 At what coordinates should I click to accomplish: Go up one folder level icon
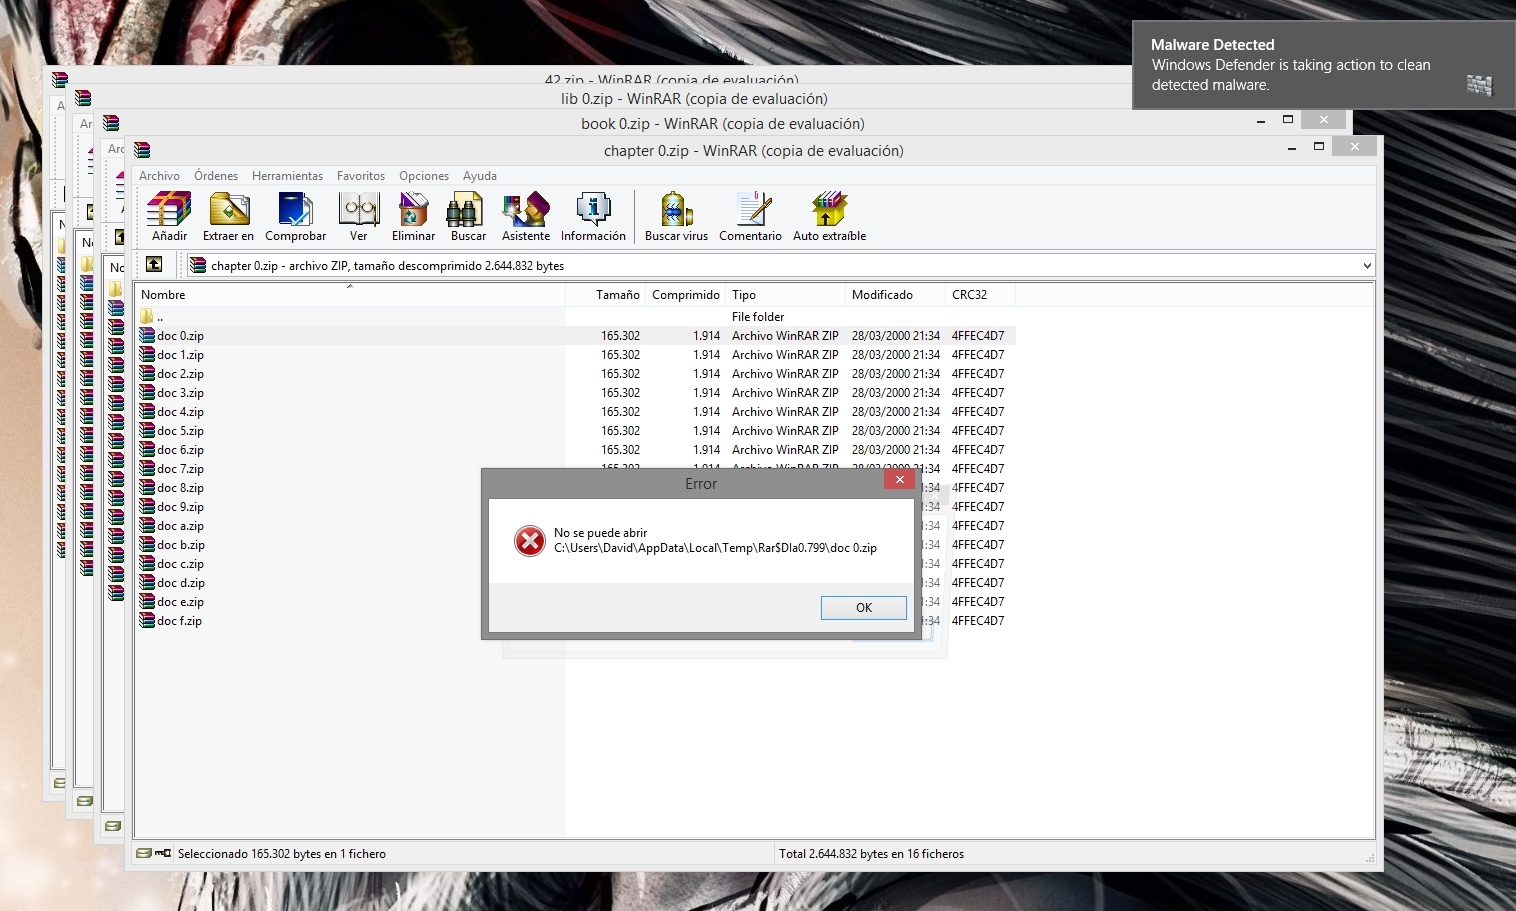coord(154,265)
